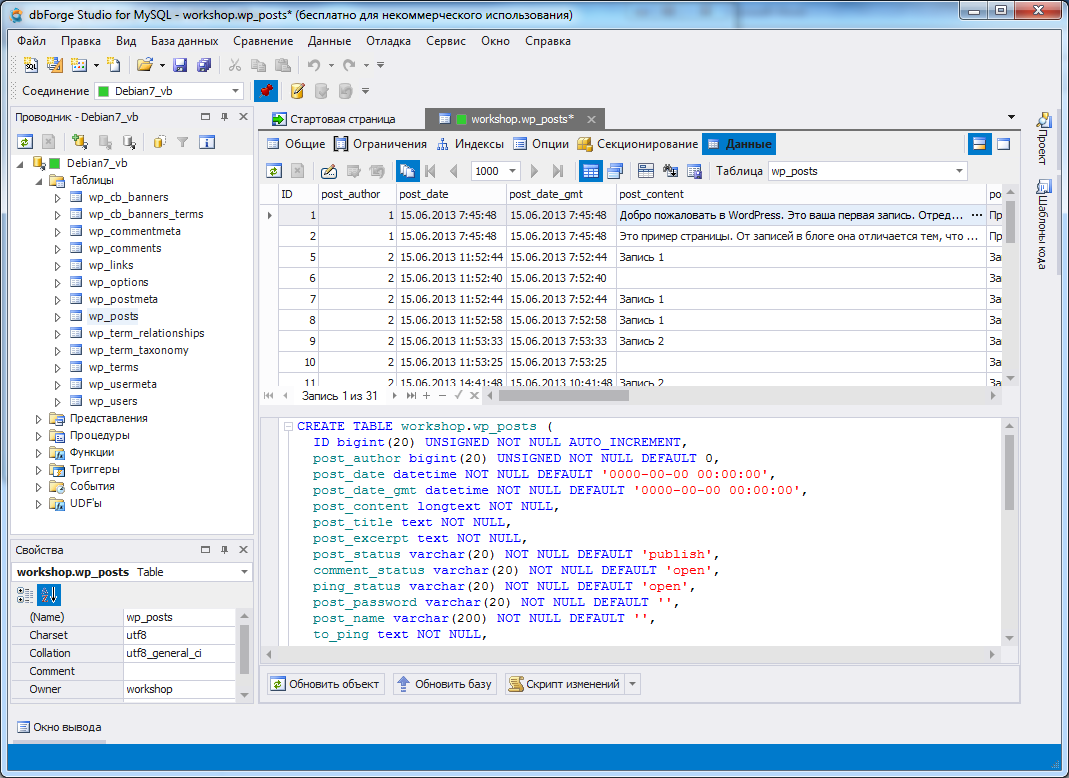Click the Скрипт изменений button
Viewport: 1069px width, 778px height.
(x=565, y=684)
